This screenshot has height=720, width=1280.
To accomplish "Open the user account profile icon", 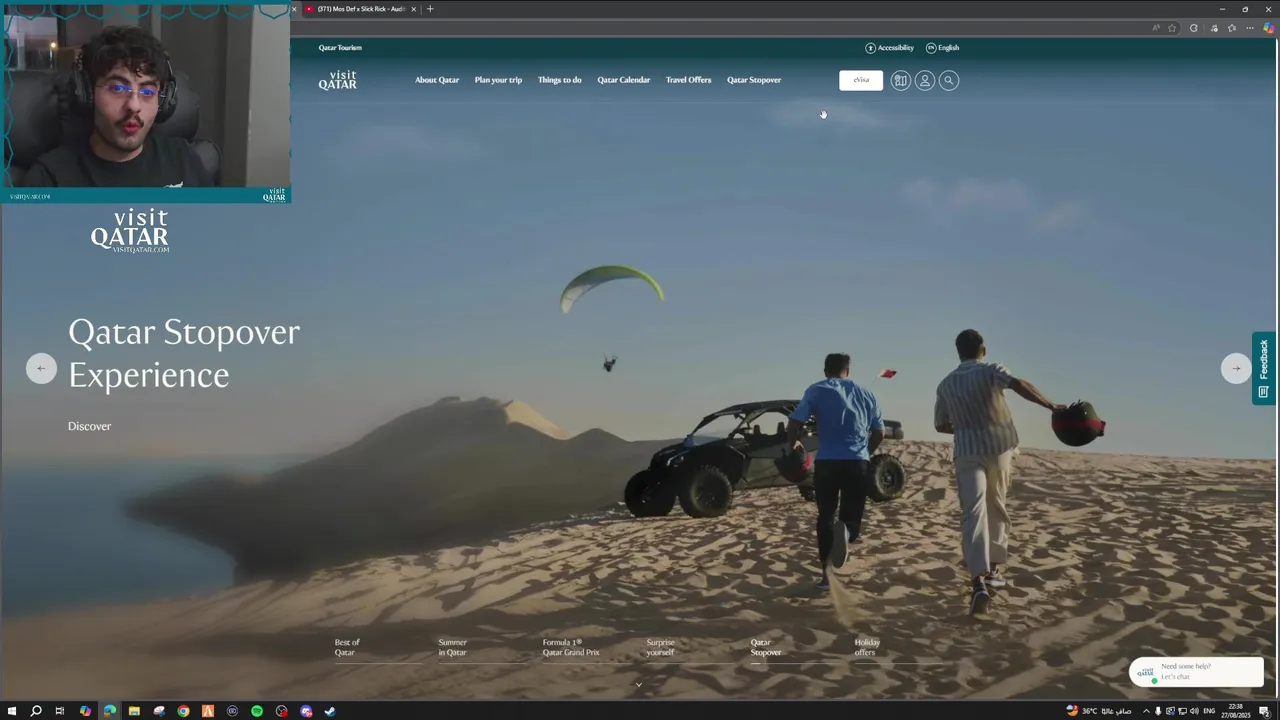I will coord(925,80).
